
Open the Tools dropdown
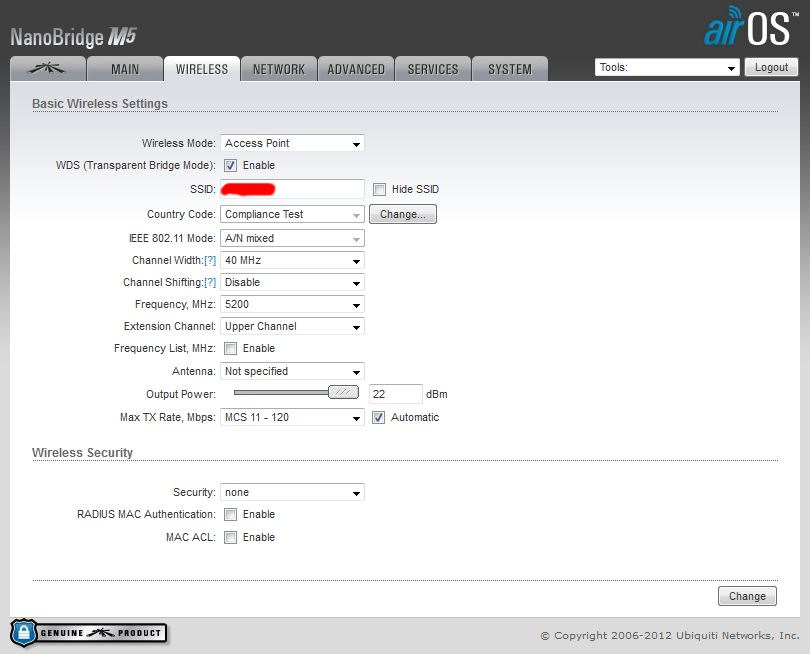[667, 67]
